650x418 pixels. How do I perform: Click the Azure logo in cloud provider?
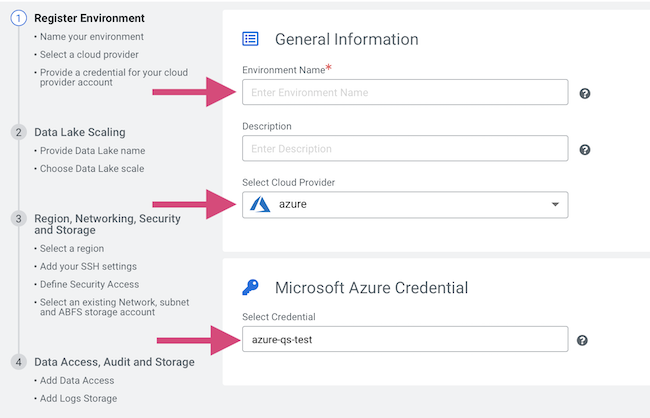(260, 204)
